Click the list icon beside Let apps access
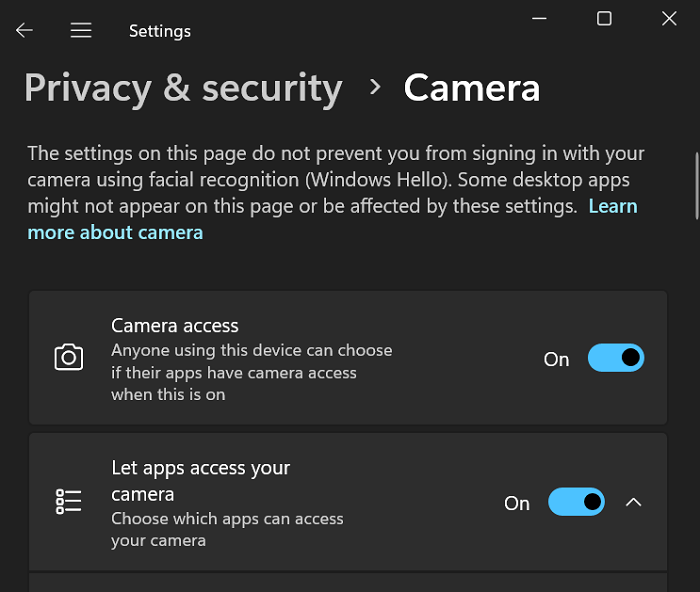This screenshot has height=592, width=700. click(68, 502)
